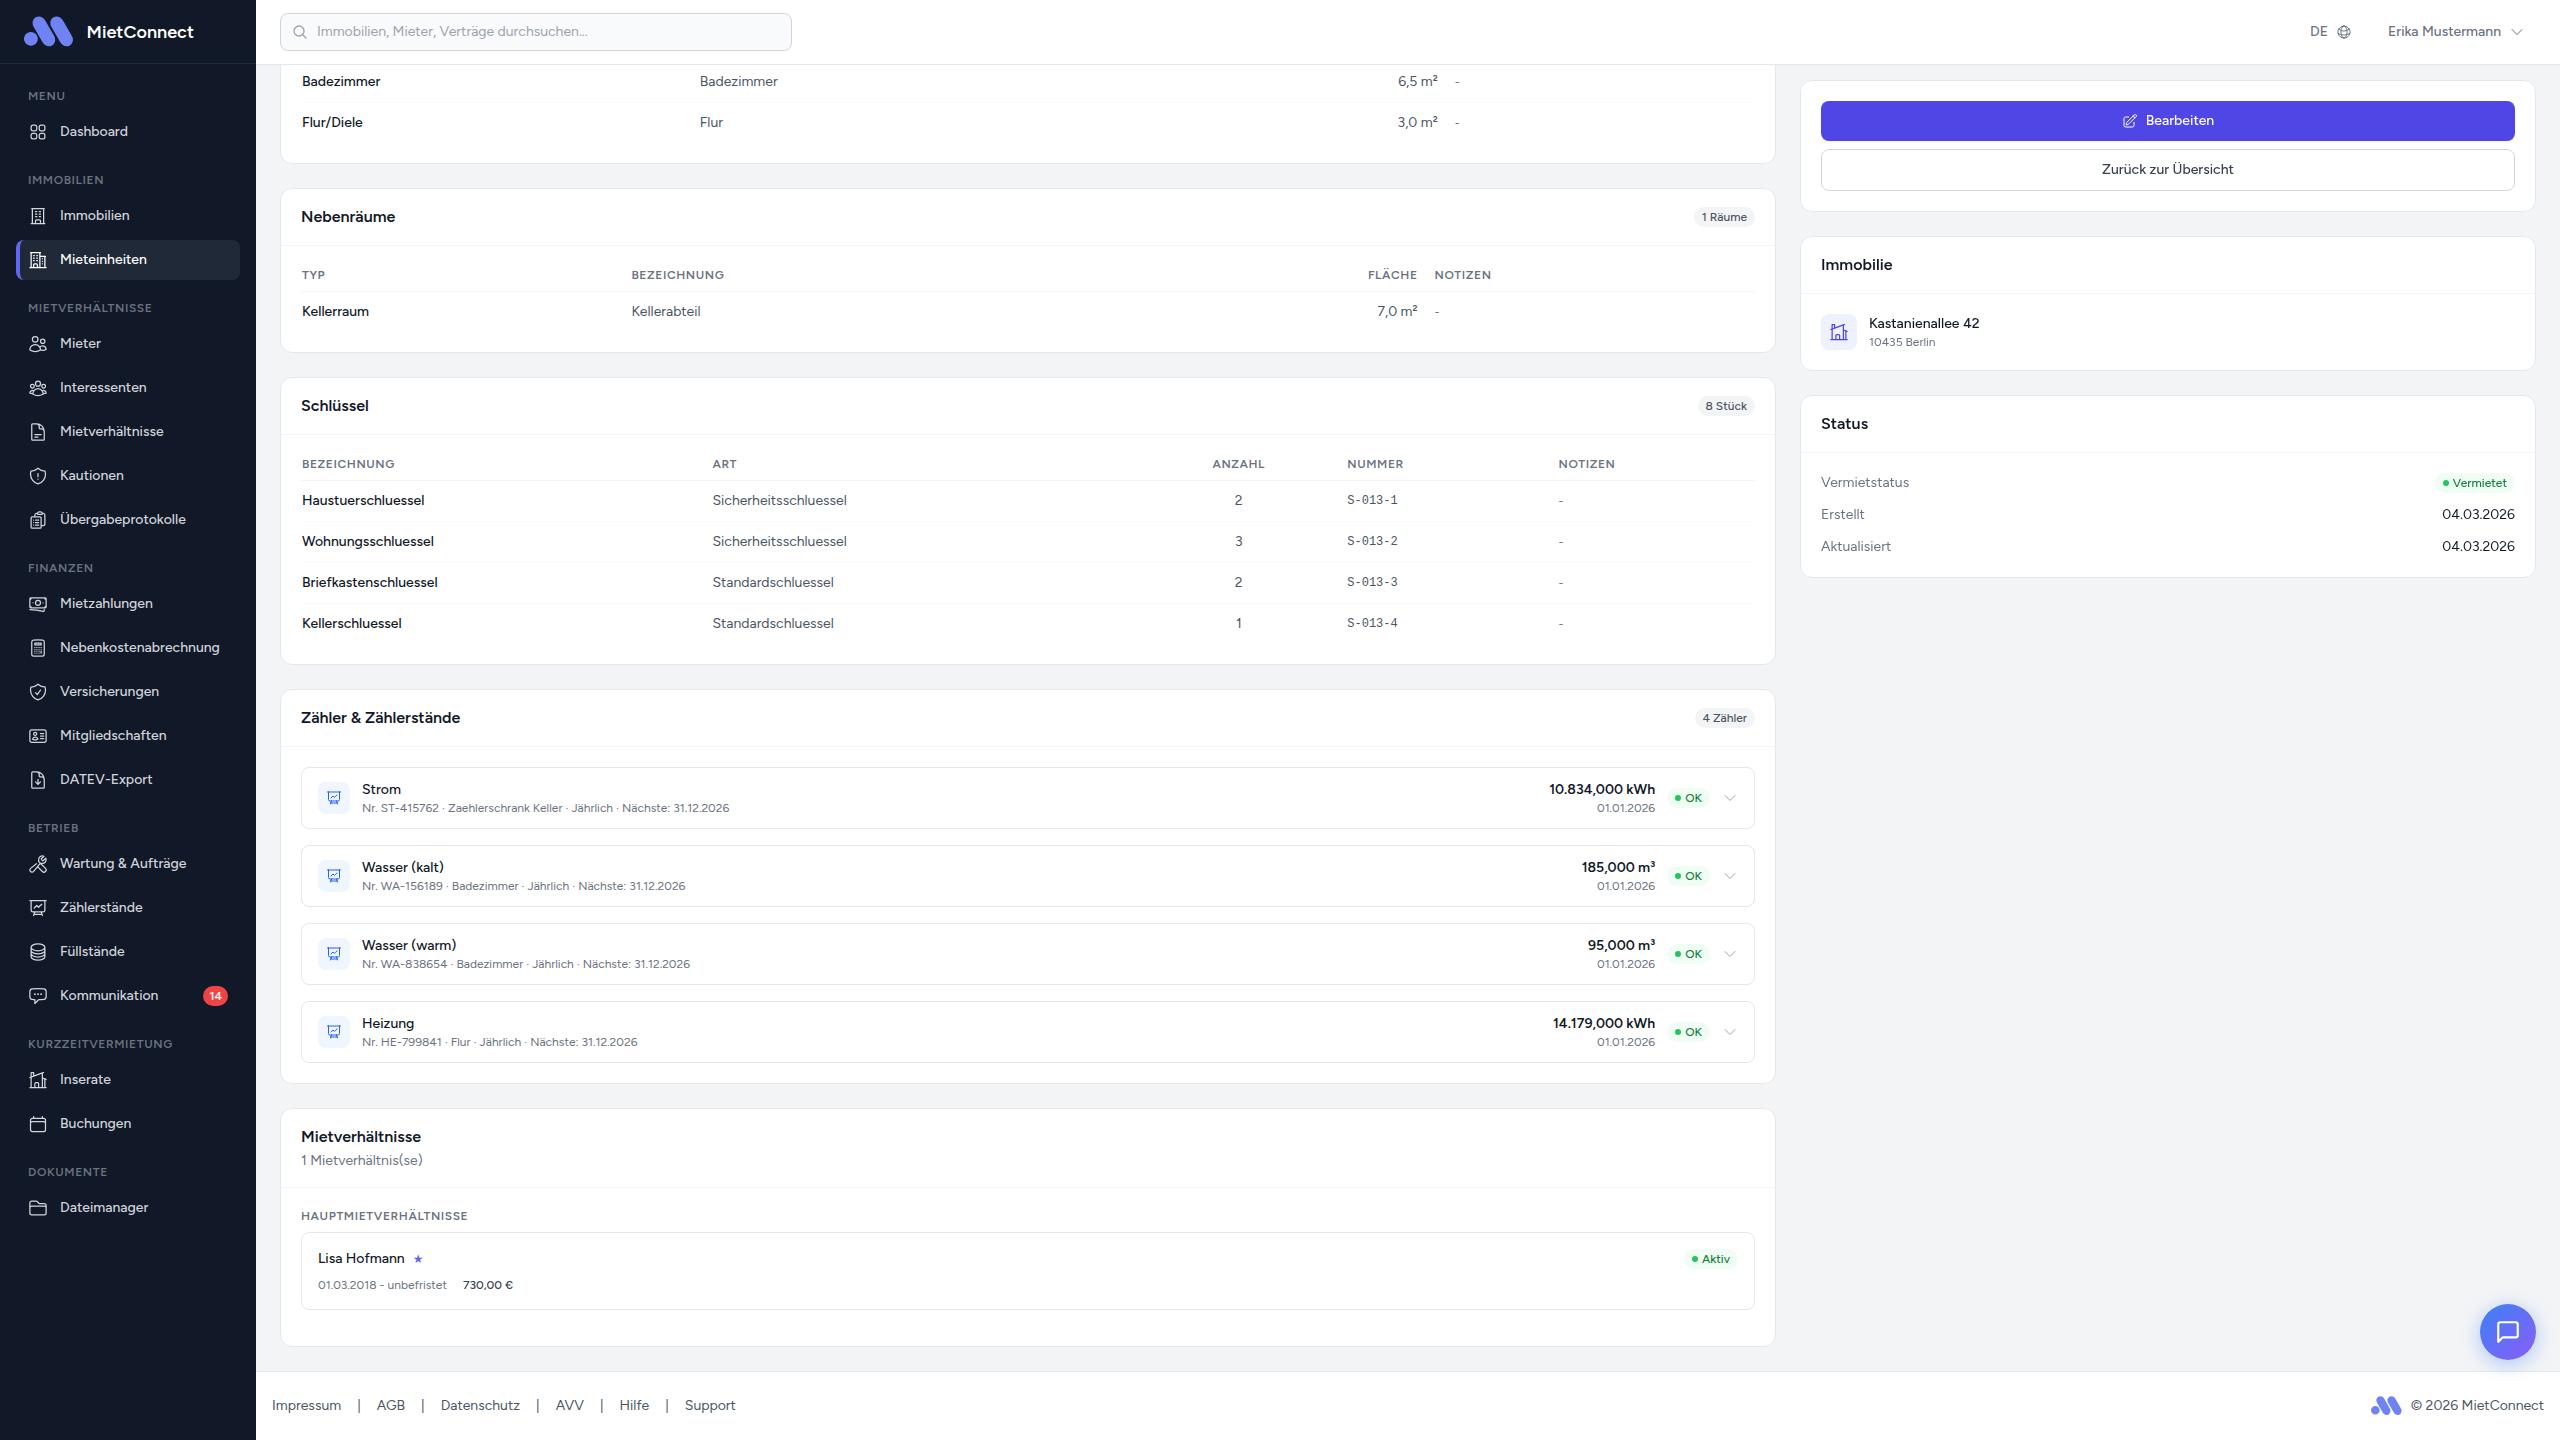Expand the Wasser (warm) meter details
This screenshot has height=1440, width=2560.
pyautogui.click(x=1730, y=954)
